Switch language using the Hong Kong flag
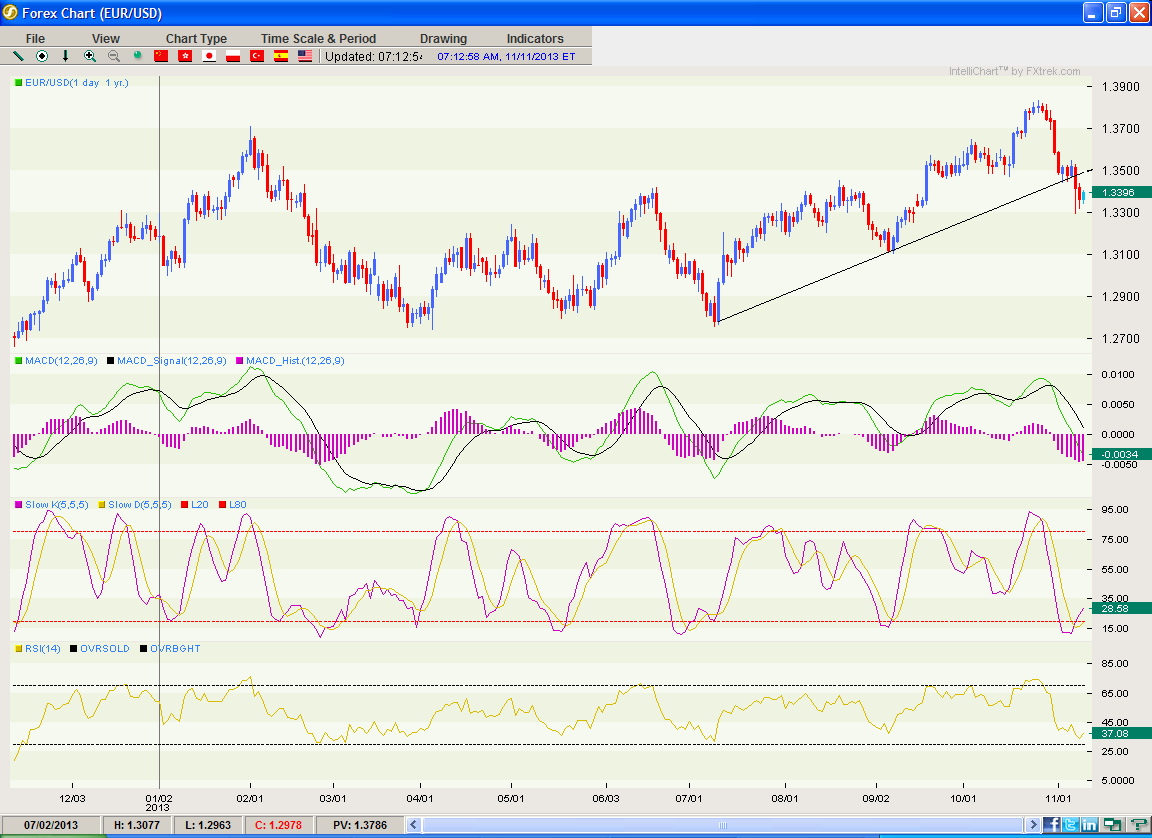The image size is (1152, 838). tap(185, 56)
